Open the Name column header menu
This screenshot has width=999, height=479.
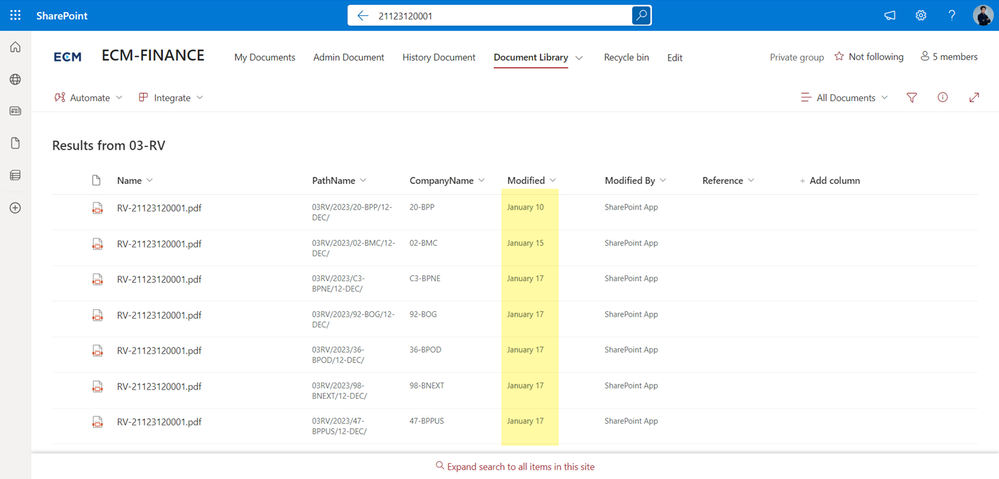click(x=135, y=180)
